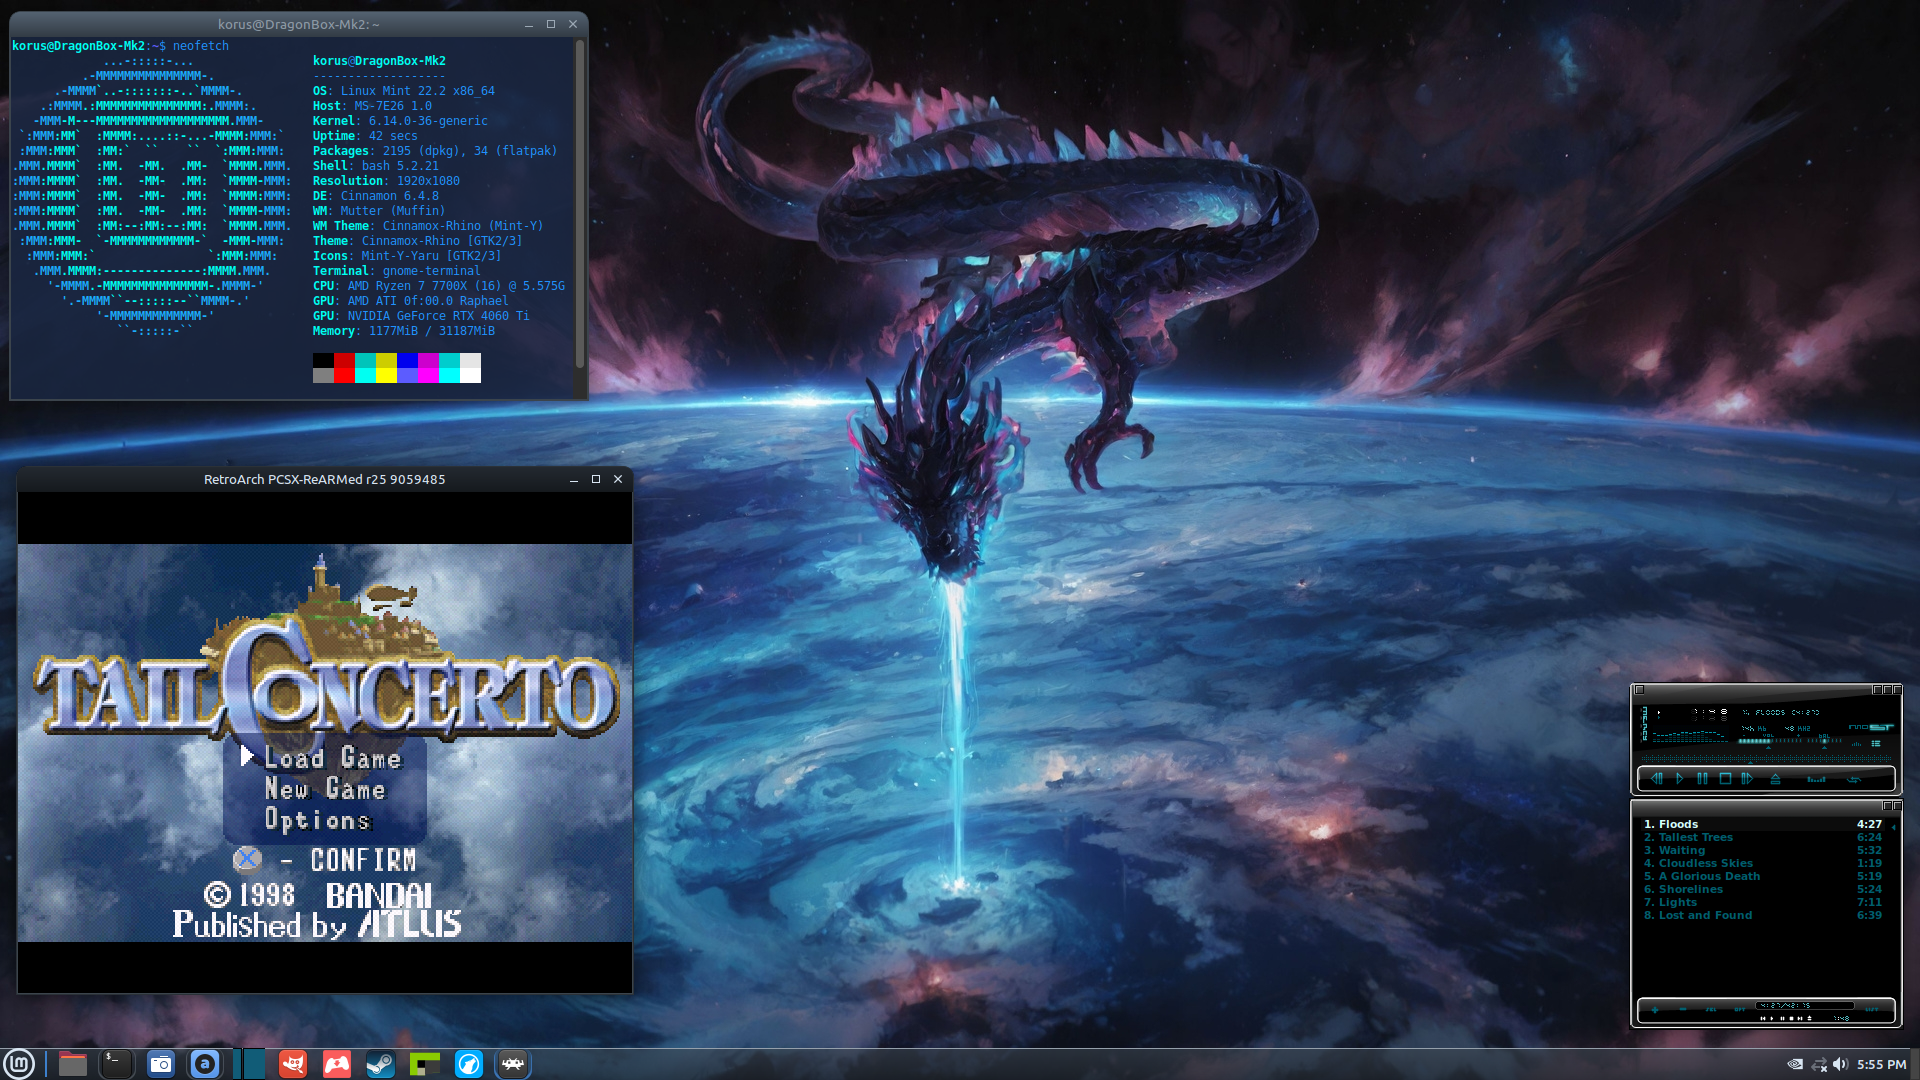Skip to next track in the media player

(1747, 778)
